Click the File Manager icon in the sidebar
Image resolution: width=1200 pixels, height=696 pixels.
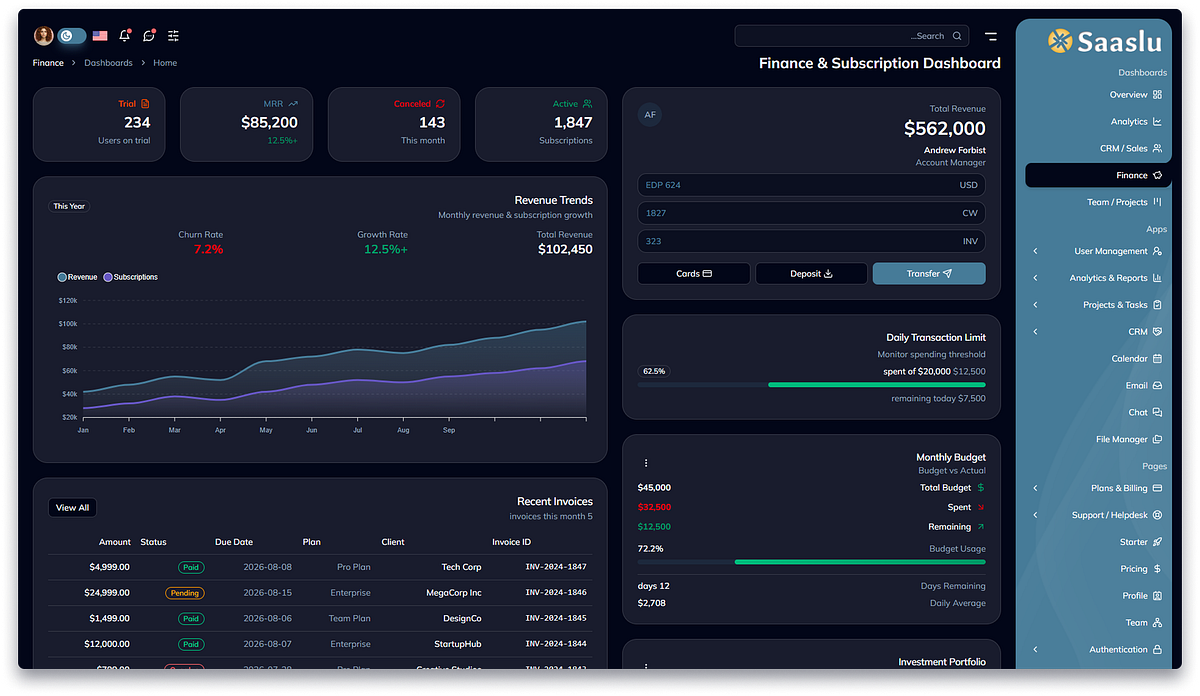click(x=1157, y=439)
